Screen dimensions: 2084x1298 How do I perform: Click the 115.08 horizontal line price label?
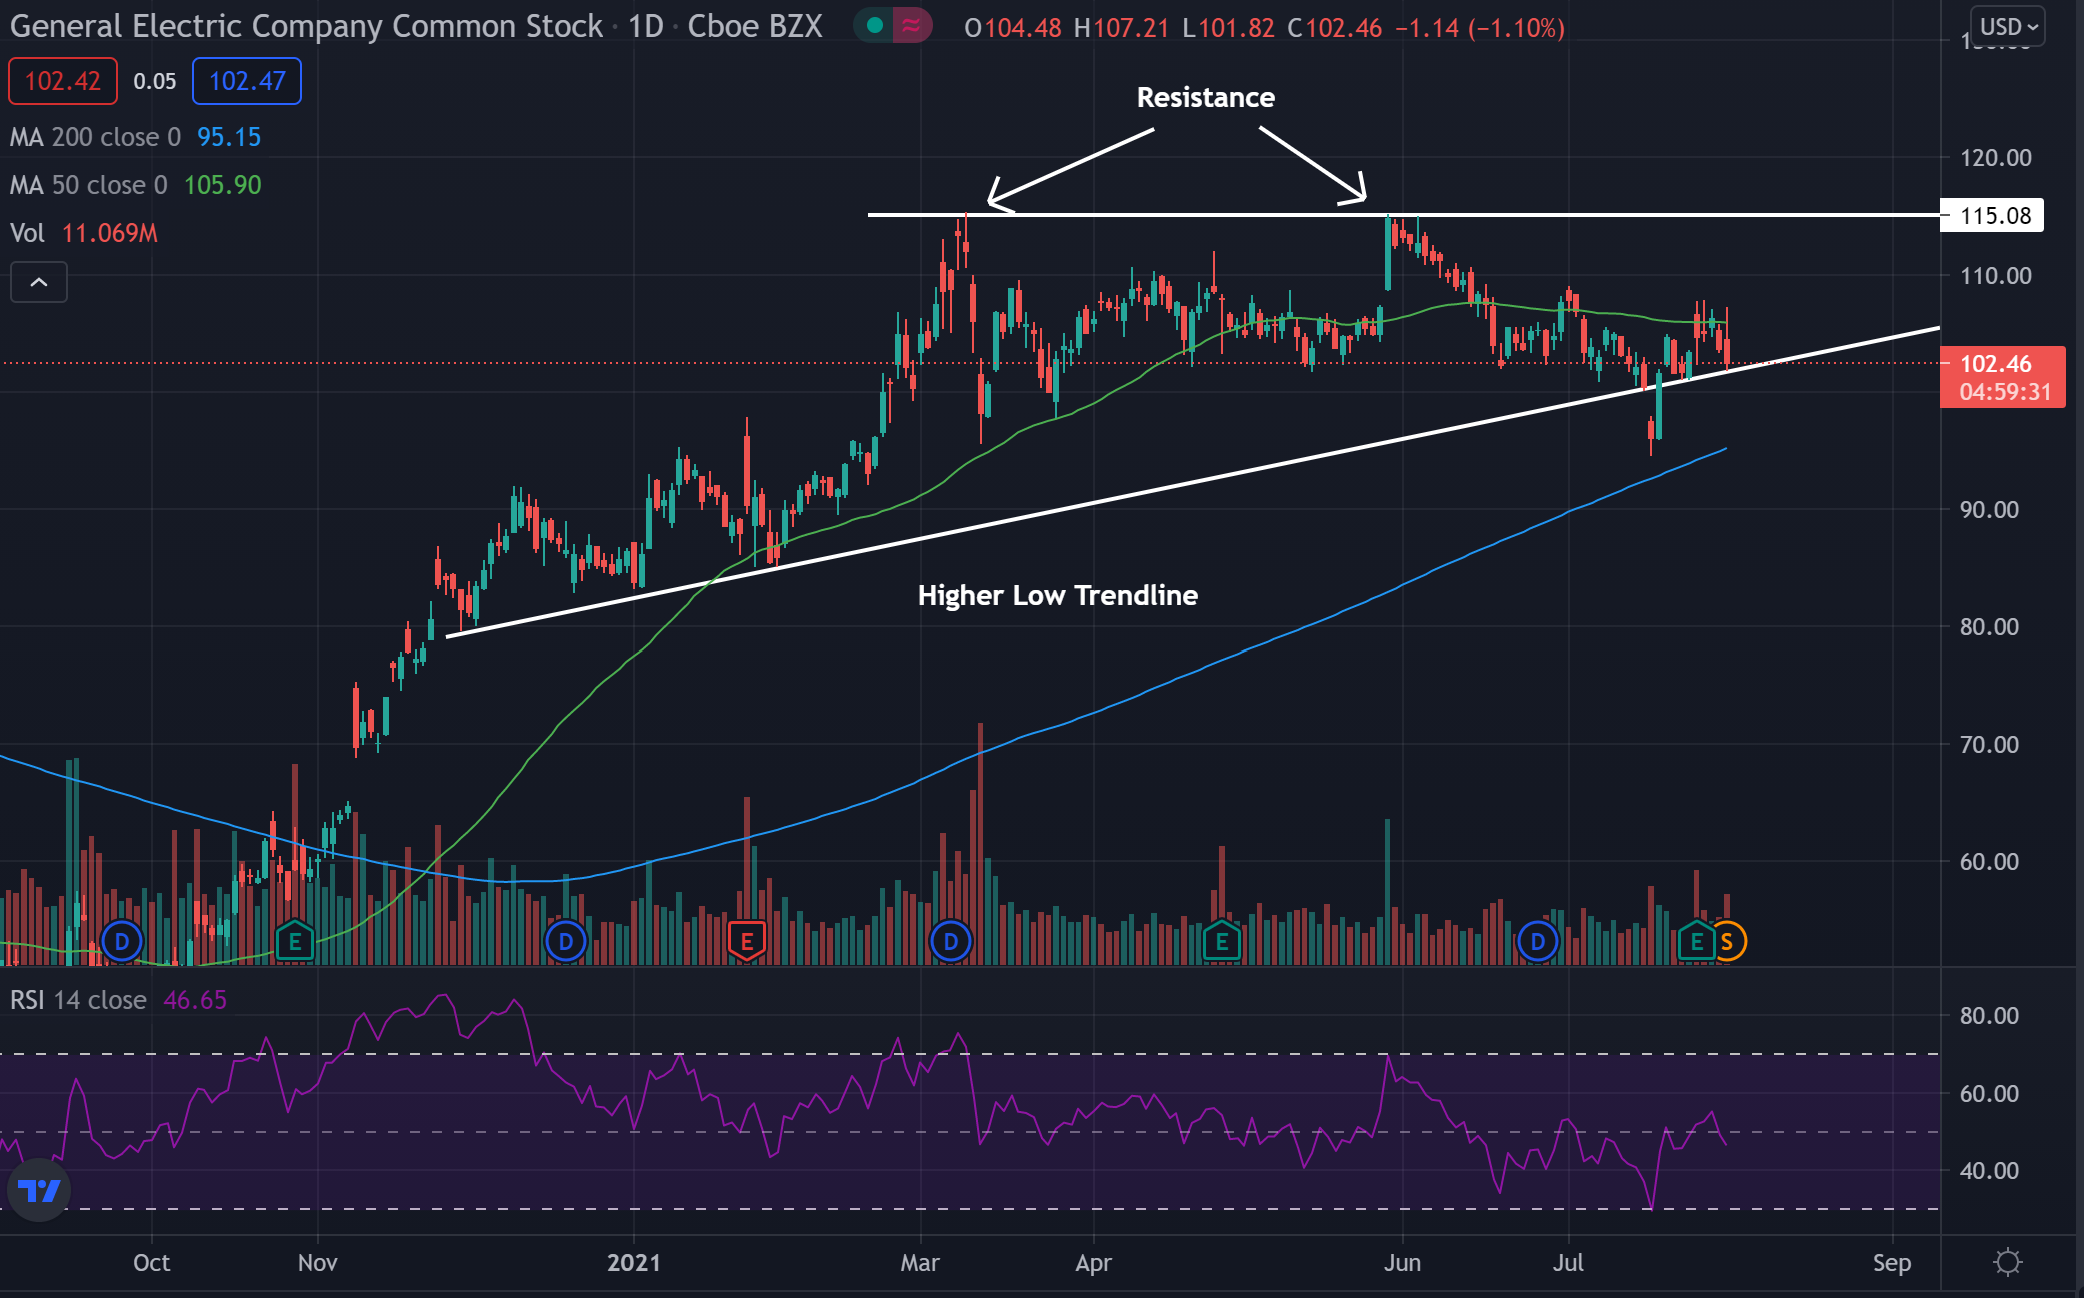point(1992,215)
